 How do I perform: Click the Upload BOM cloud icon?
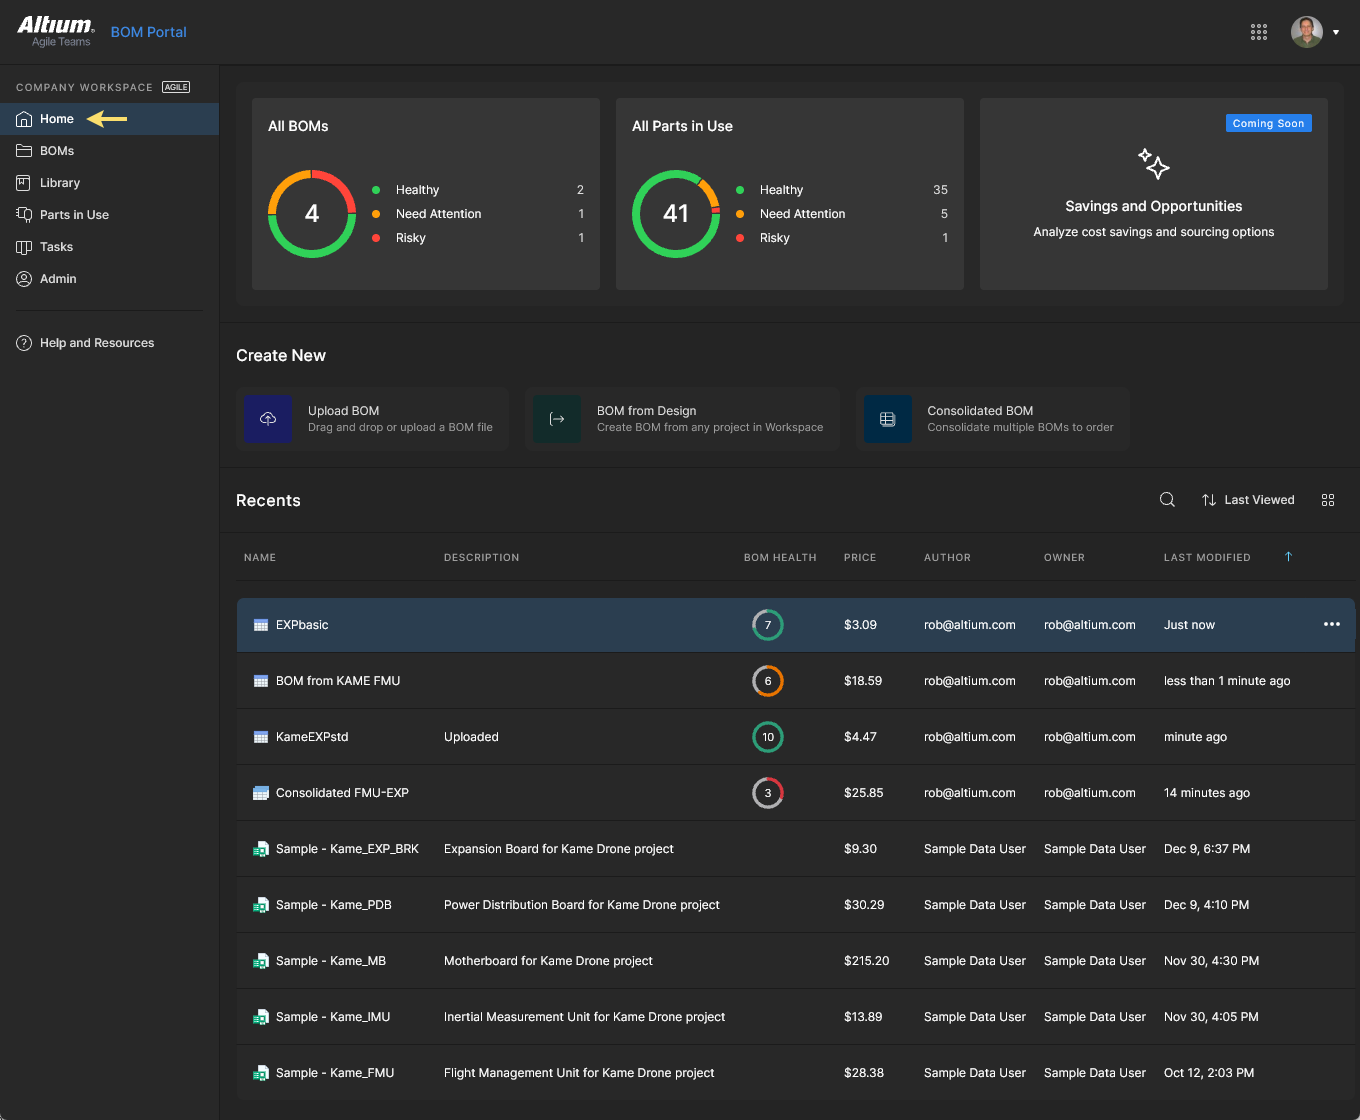click(268, 419)
